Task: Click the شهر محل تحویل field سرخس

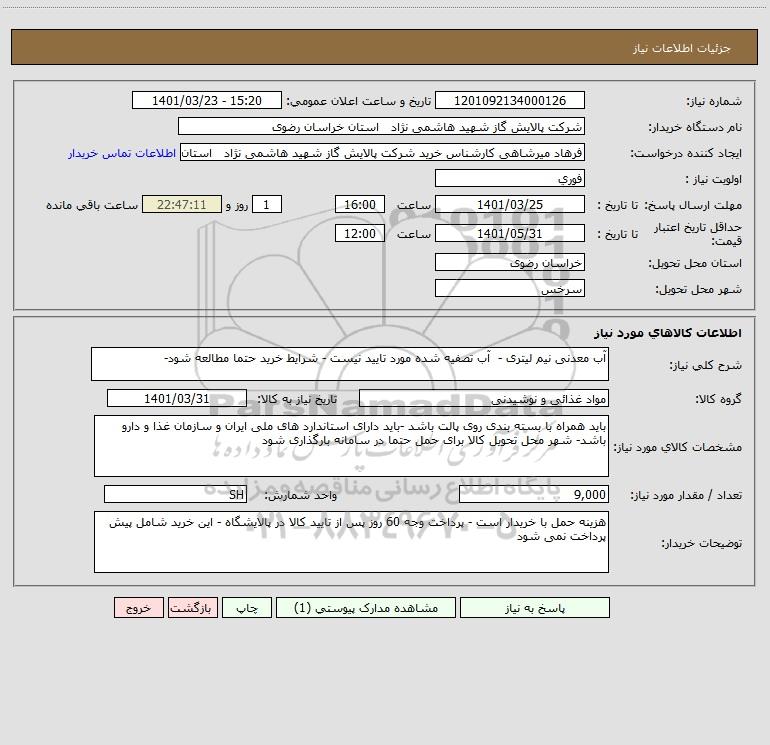Action: 510,288
